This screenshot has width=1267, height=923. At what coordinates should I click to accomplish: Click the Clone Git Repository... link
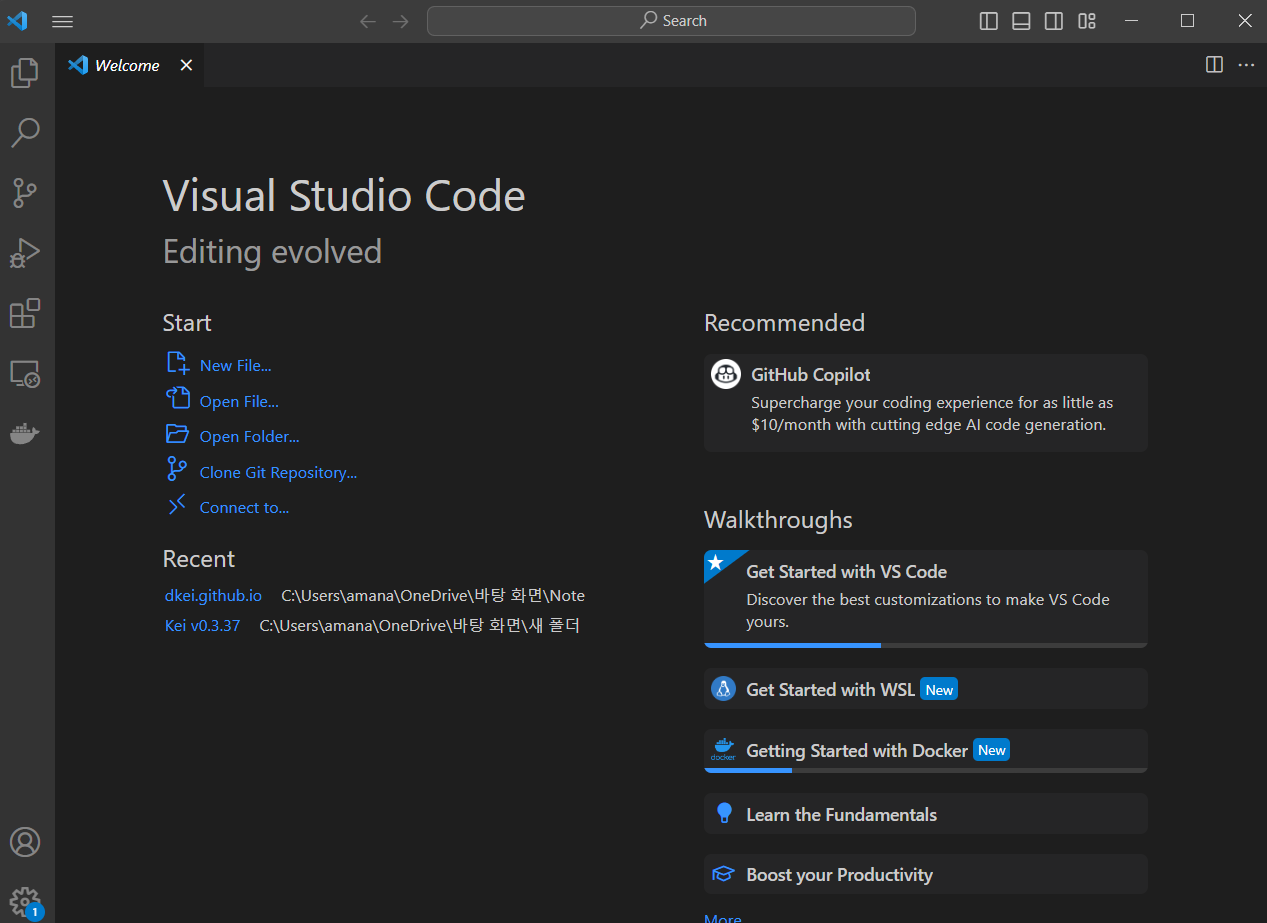(278, 473)
